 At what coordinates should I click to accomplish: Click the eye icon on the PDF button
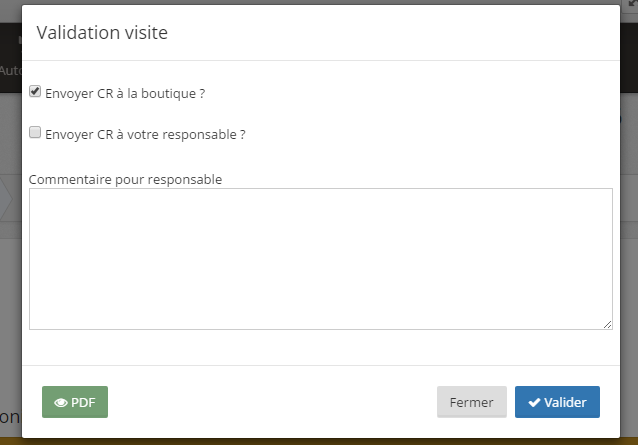point(61,402)
